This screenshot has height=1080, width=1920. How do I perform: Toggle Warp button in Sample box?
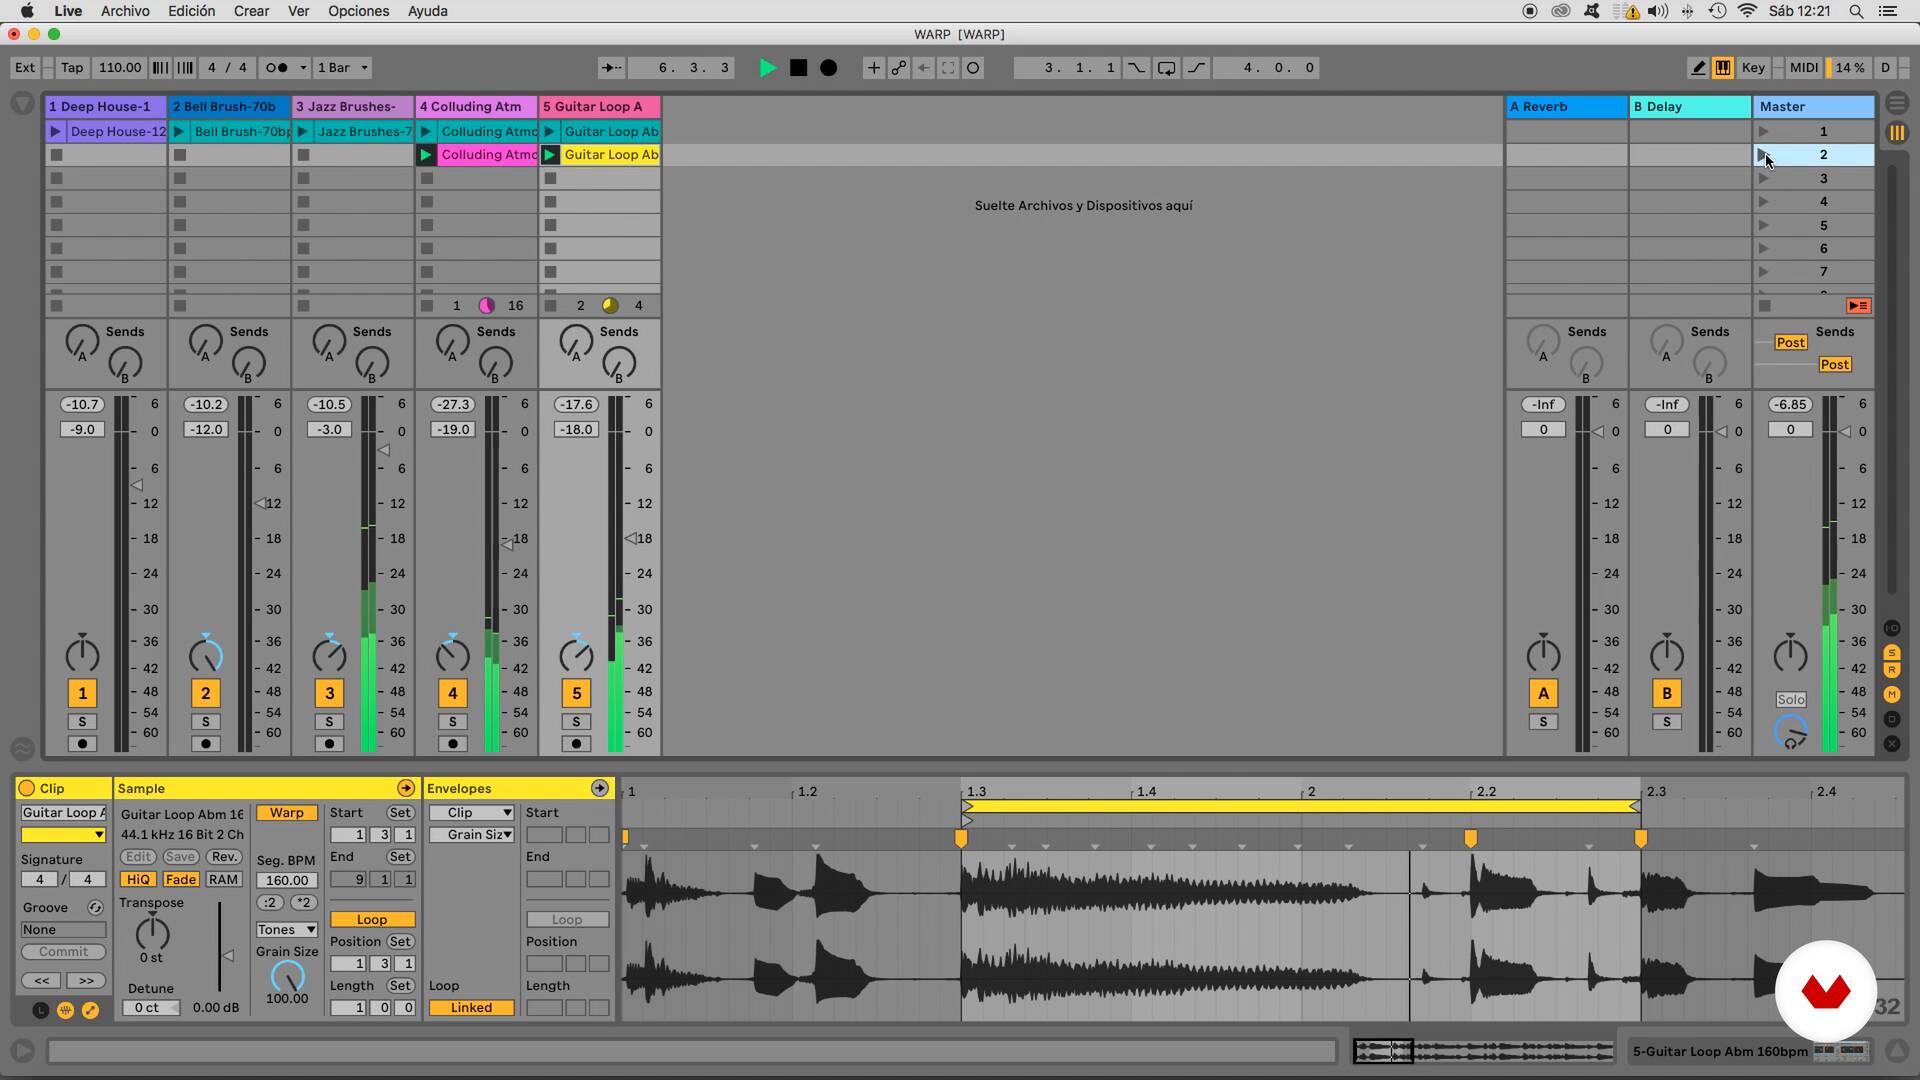286,813
